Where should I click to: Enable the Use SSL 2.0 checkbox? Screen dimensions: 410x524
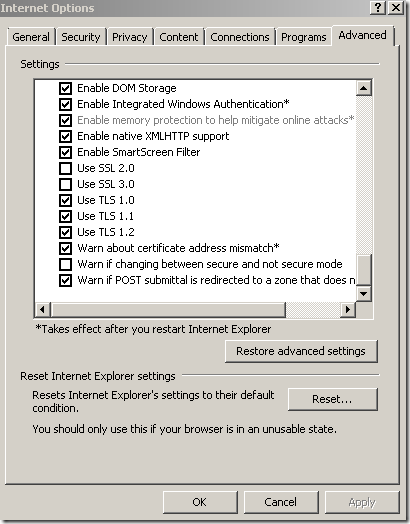point(65,168)
